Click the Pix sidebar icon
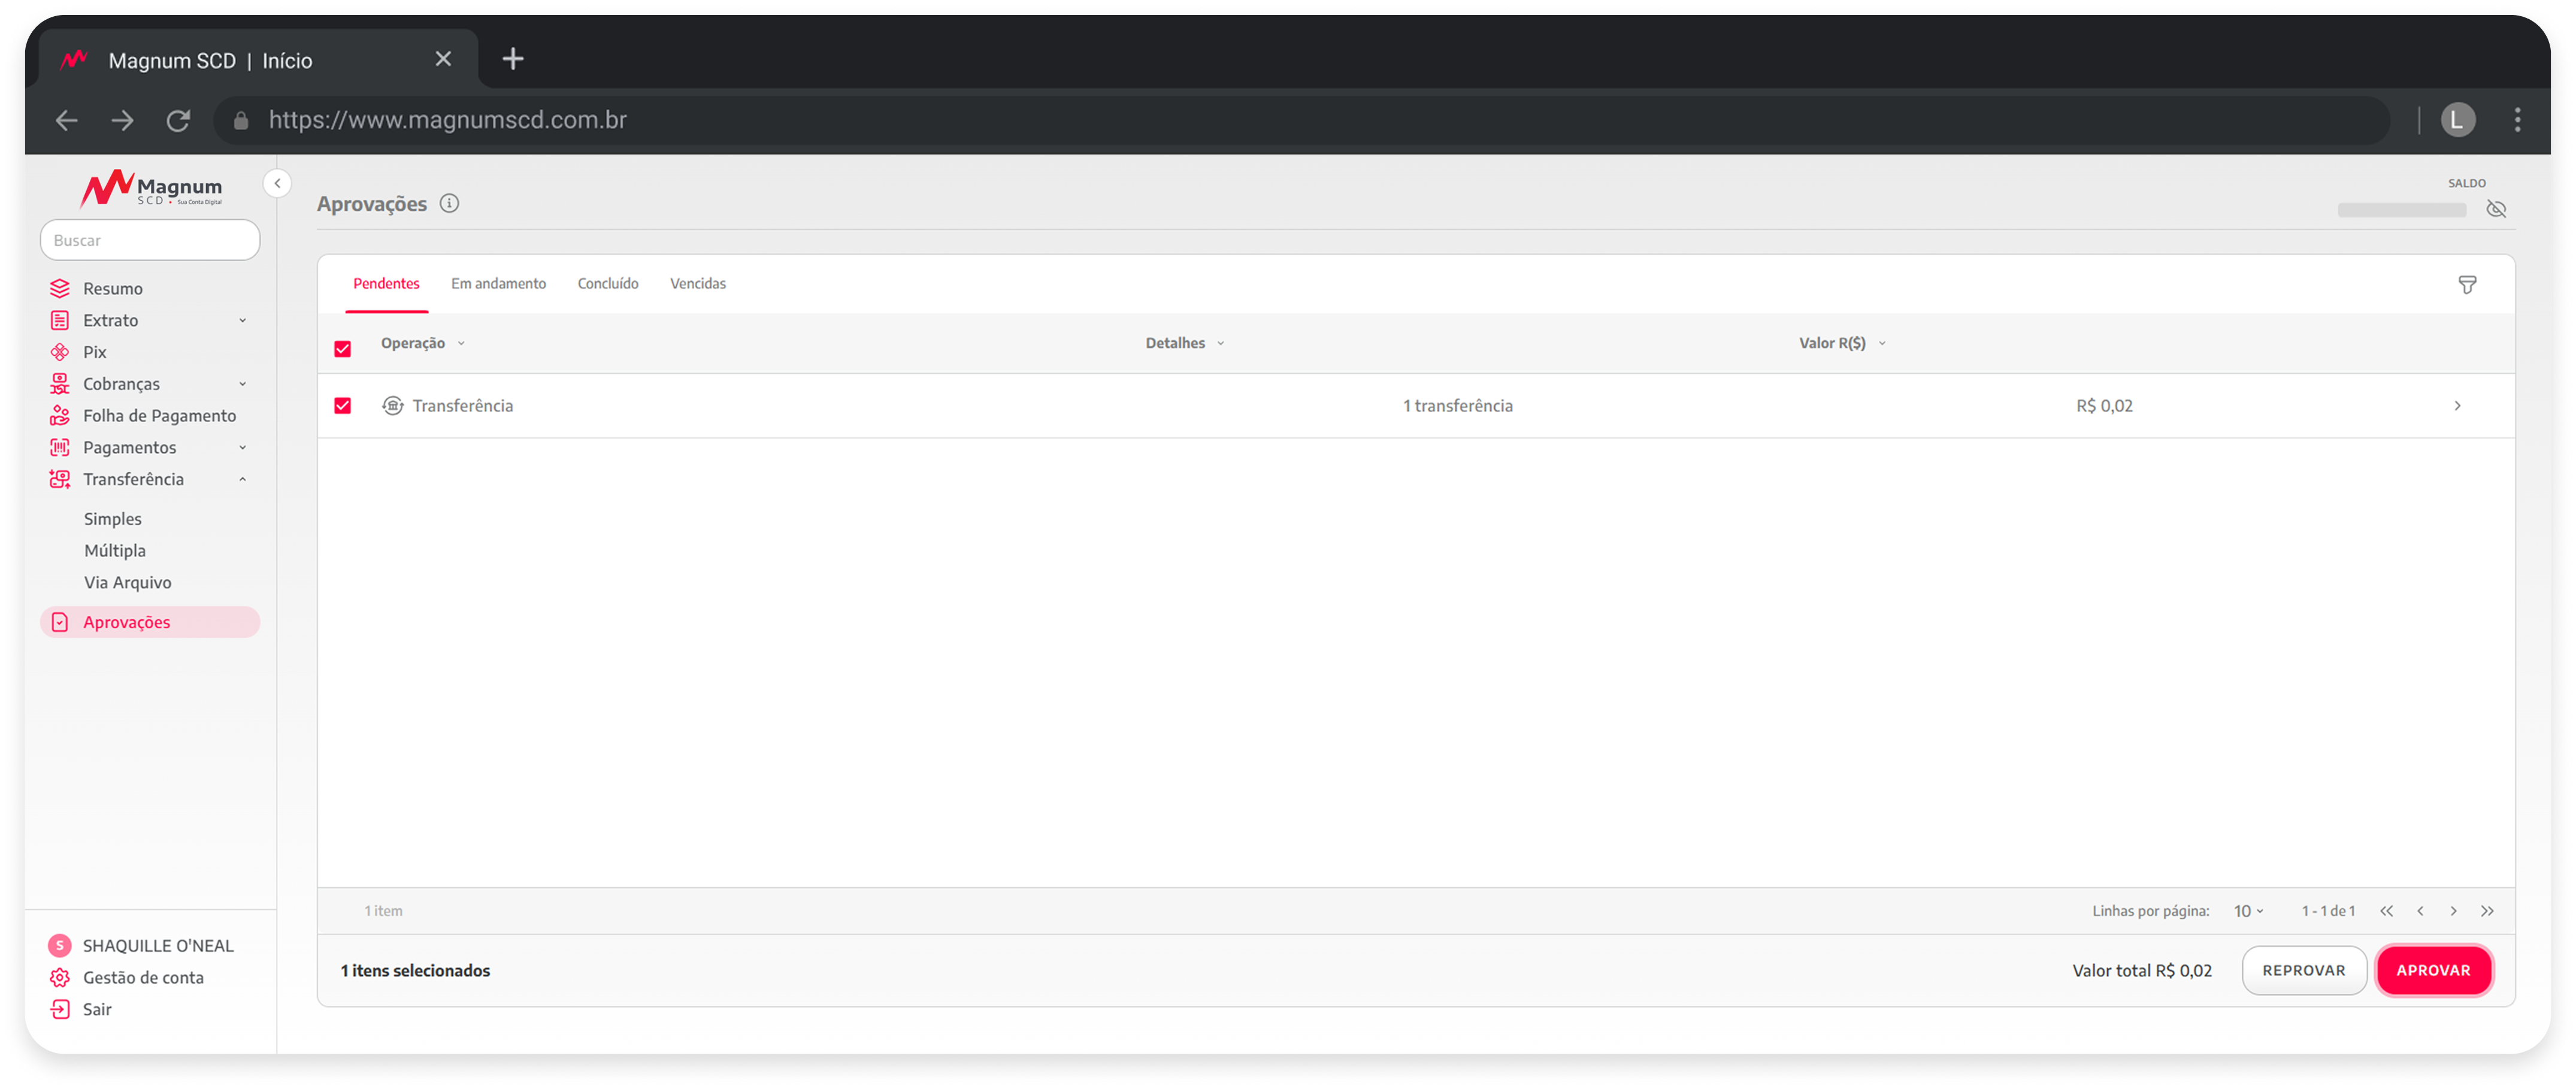The width and height of the screenshot is (2576, 1089). click(x=60, y=352)
